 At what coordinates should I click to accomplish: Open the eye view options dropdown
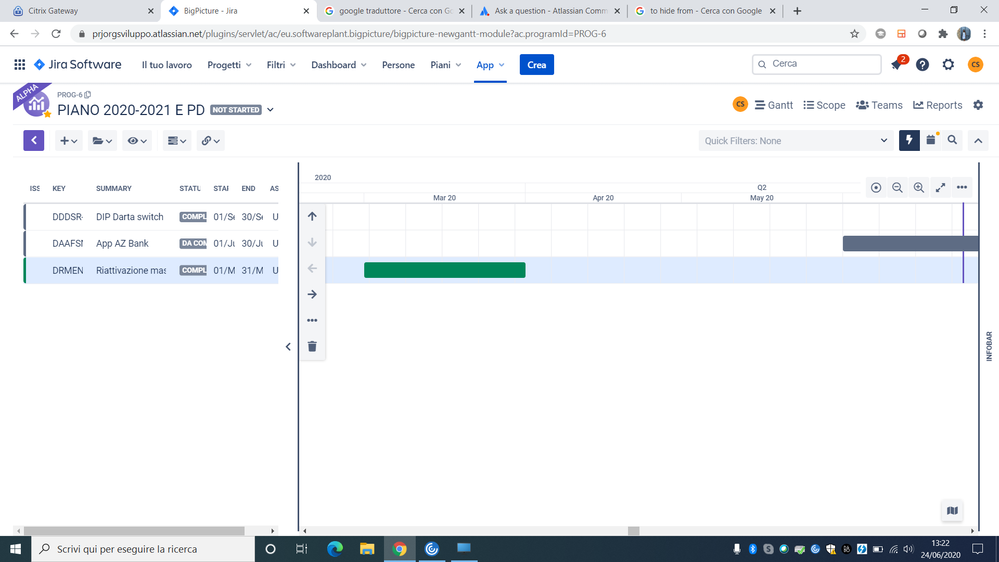137,141
